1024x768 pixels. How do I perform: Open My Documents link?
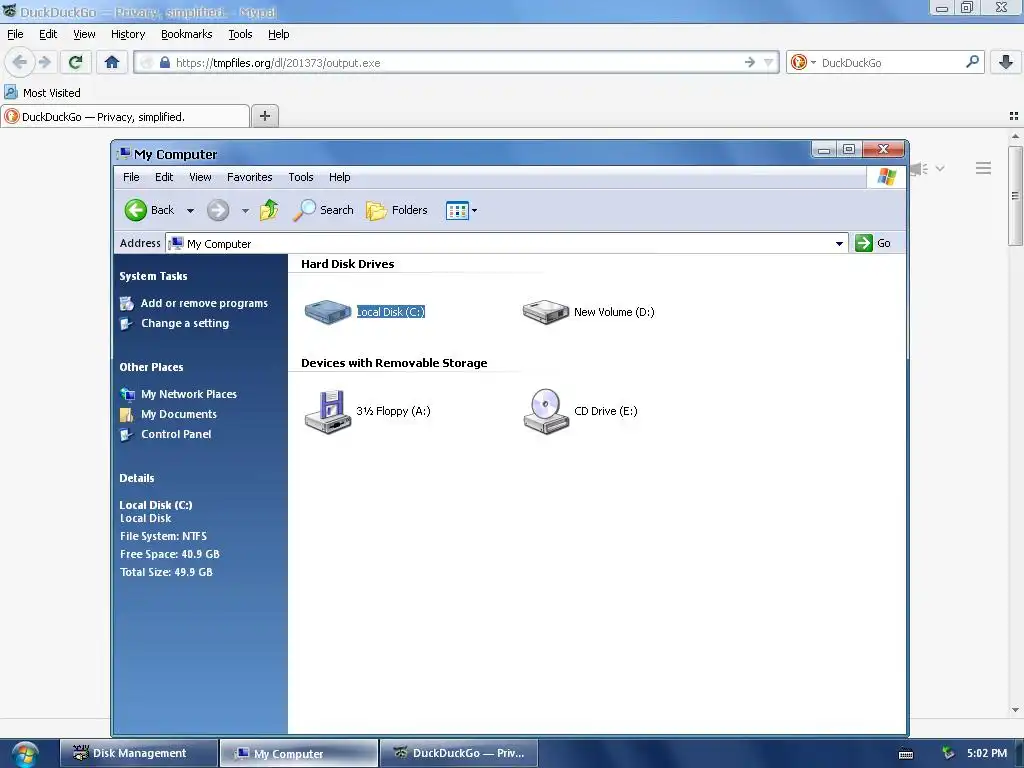coord(179,414)
